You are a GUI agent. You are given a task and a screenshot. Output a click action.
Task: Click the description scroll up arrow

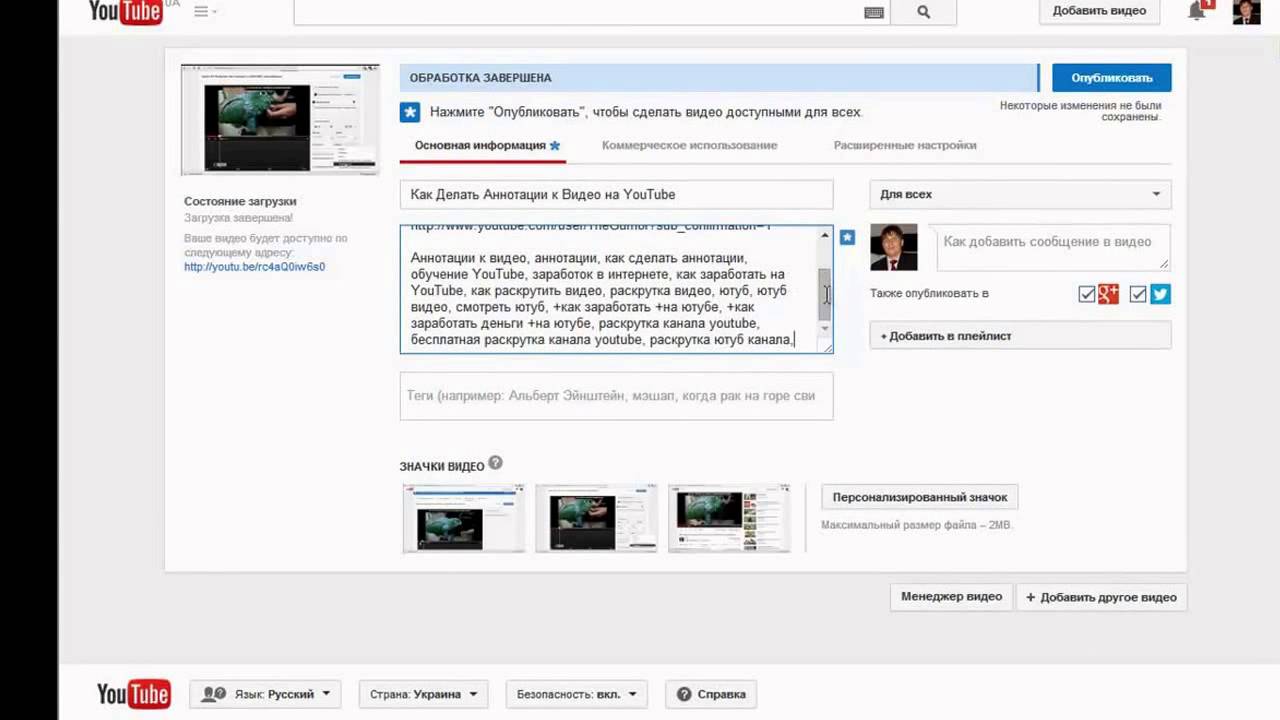point(825,235)
